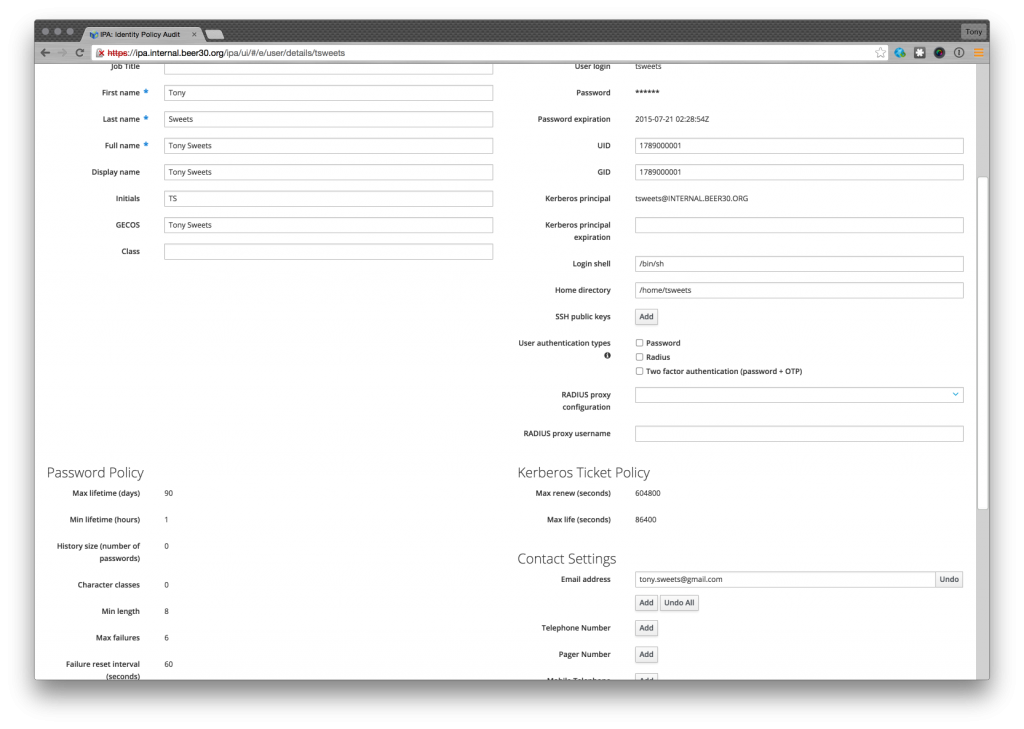Add an SSH public key
Screen dimensions: 1024x729
click(x=645, y=316)
